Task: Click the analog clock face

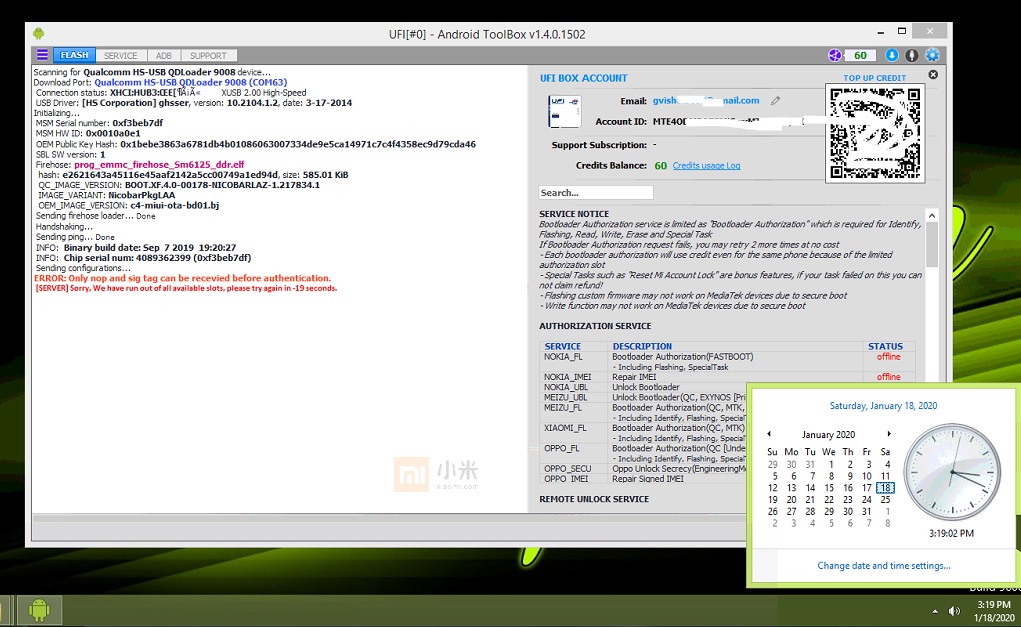Action: tap(952, 472)
